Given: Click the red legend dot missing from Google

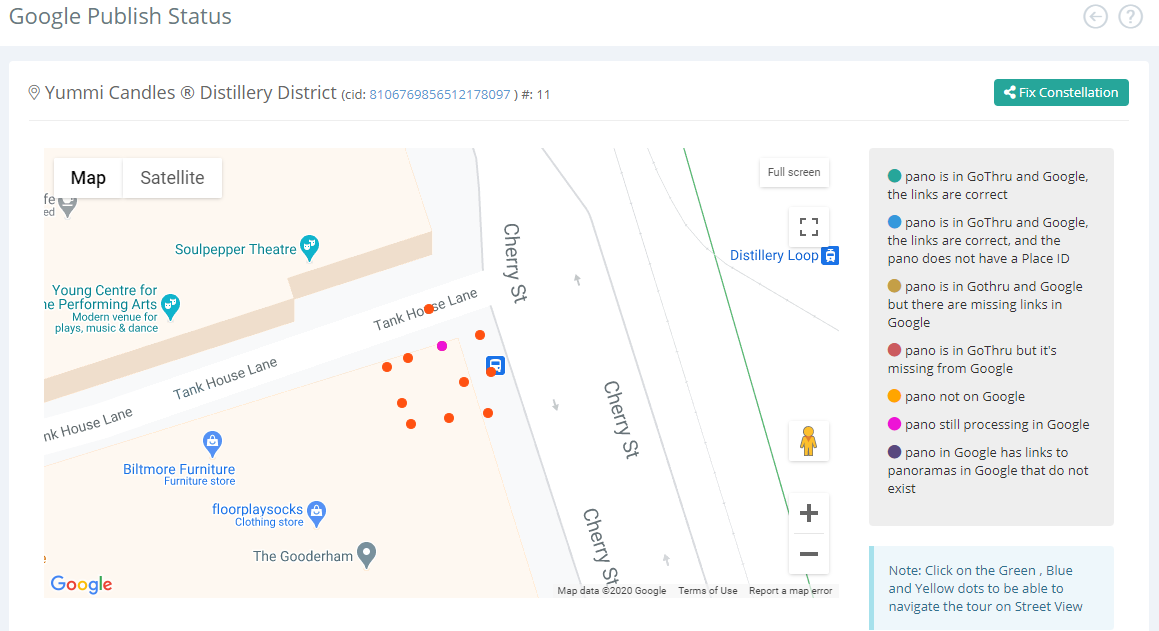Looking at the screenshot, I should (894, 350).
